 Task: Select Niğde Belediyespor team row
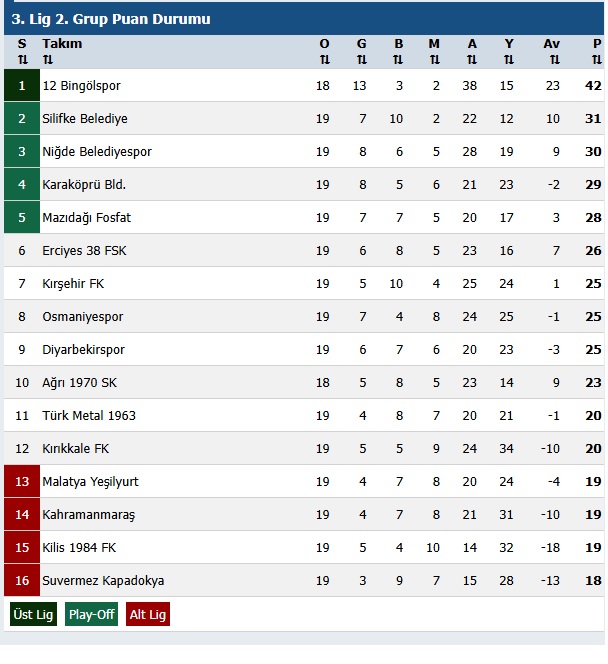(96, 152)
